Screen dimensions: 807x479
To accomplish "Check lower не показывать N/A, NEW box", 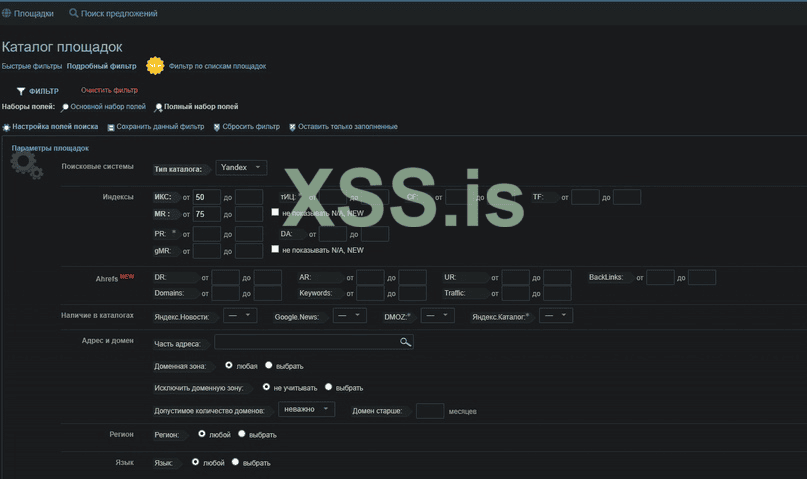I will pos(275,249).
